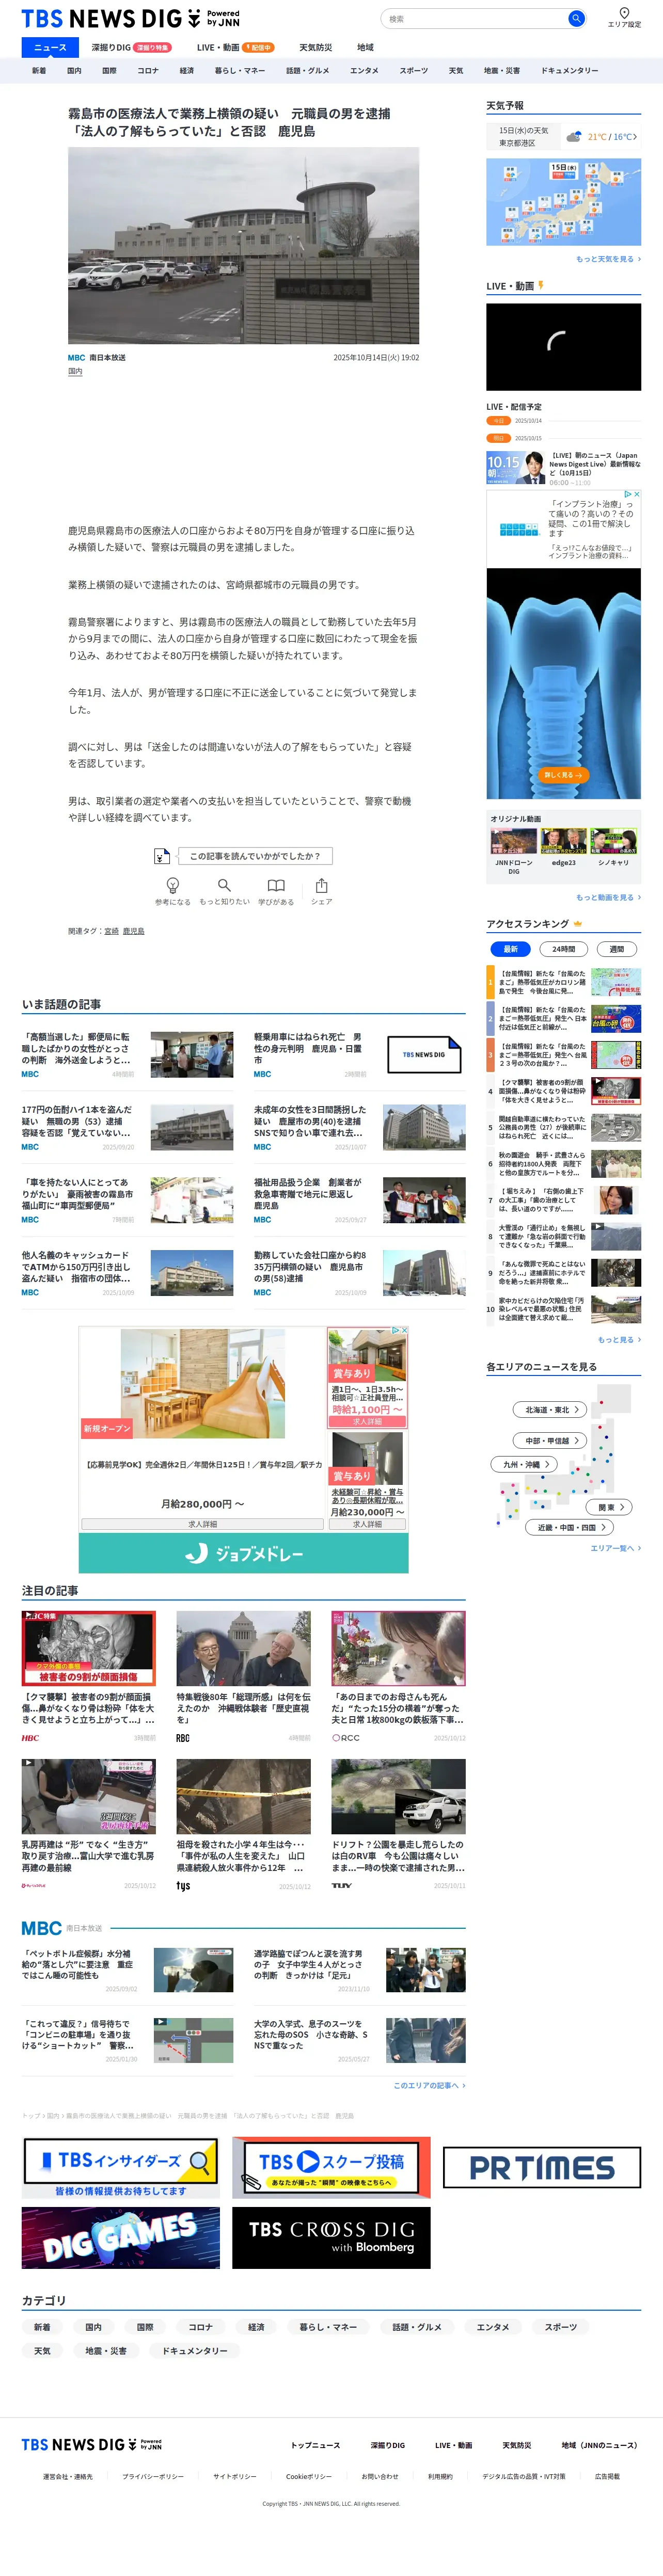The height and width of the screenshot is (2576, 663).
Task: Open the 地域 header tab
Action: click(365, 47)
